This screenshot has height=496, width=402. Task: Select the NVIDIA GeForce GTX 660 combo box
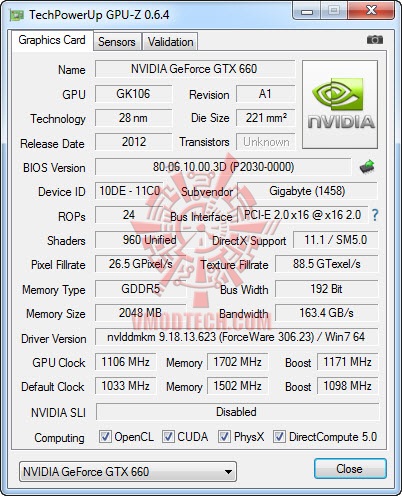128,472
